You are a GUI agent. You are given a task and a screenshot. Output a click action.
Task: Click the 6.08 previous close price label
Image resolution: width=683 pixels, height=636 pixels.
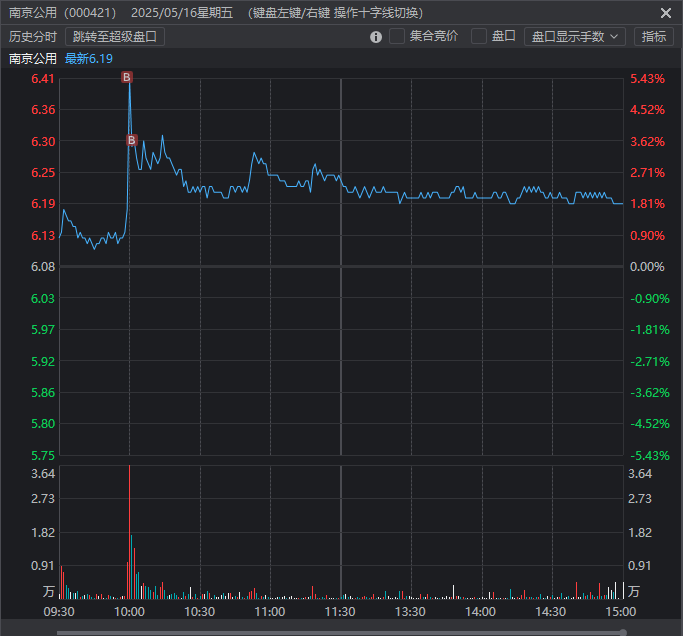pos(43,267)
